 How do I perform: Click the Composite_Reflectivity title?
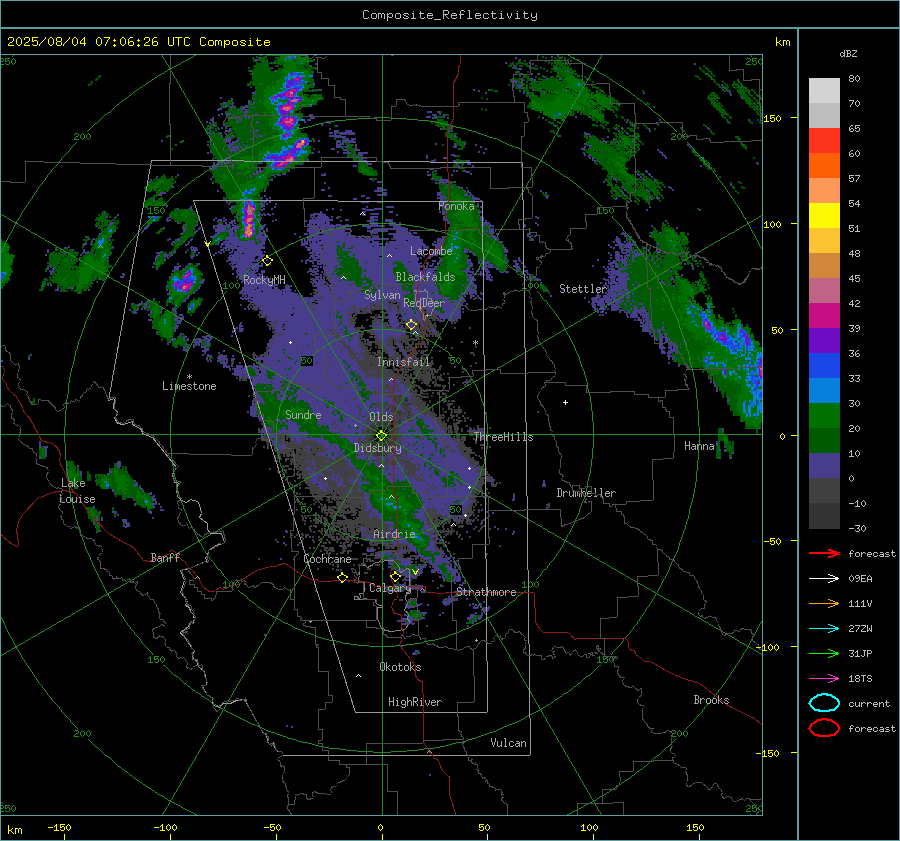click(450, 15)
